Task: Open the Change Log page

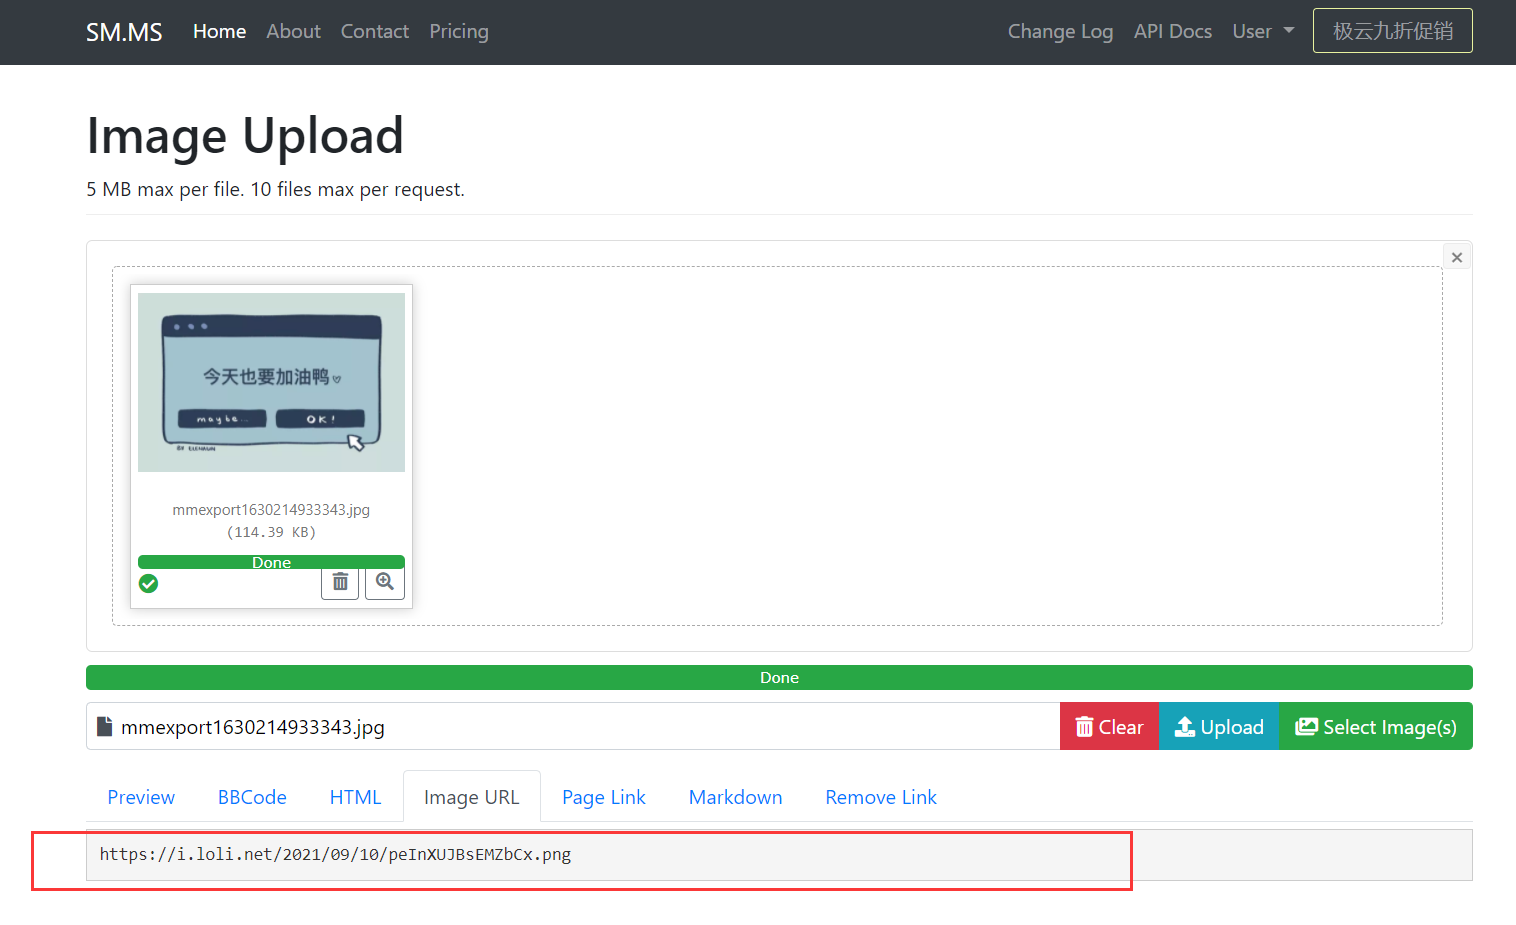Action: 1060,31
